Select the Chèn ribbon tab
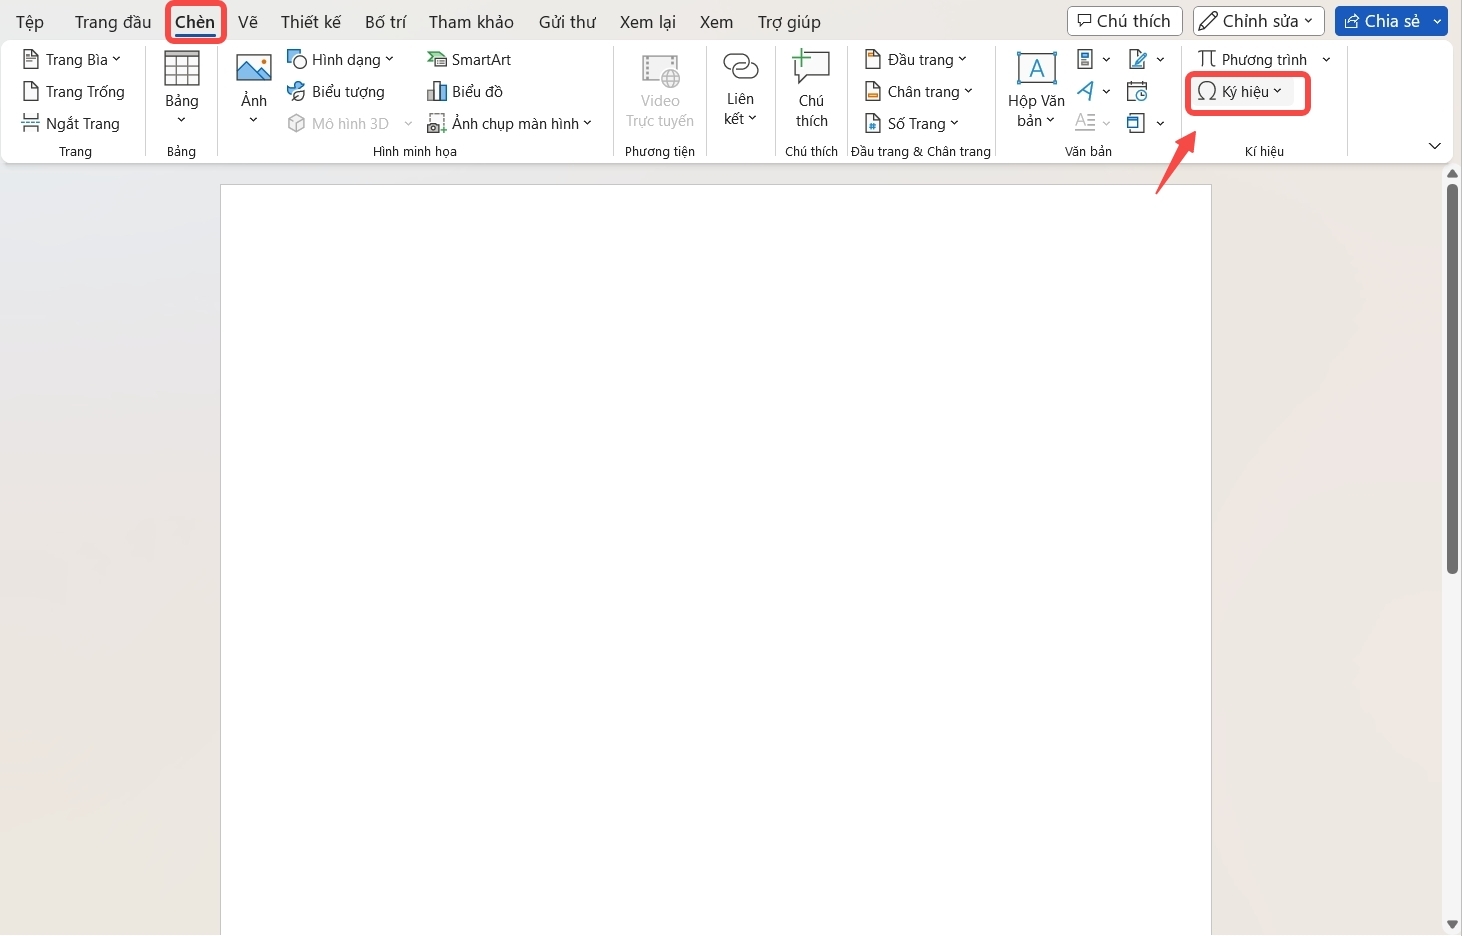 point(195,22)
